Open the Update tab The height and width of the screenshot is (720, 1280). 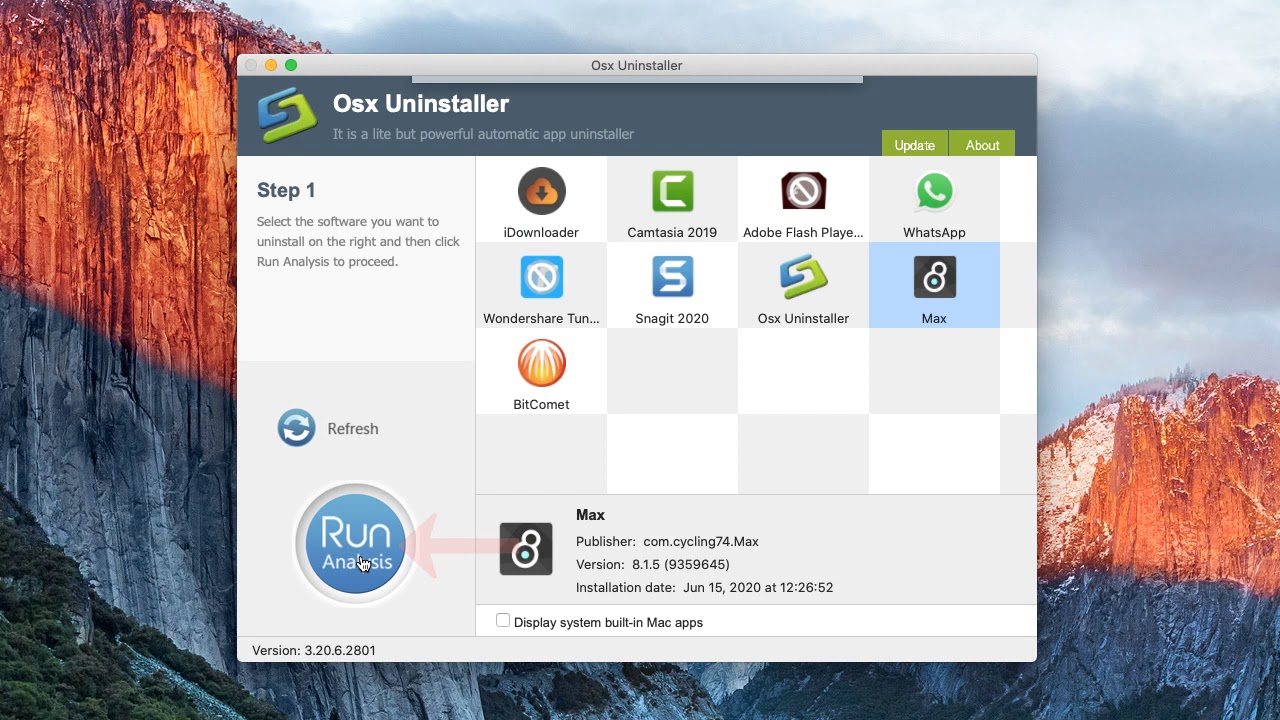tap(915, 144)
